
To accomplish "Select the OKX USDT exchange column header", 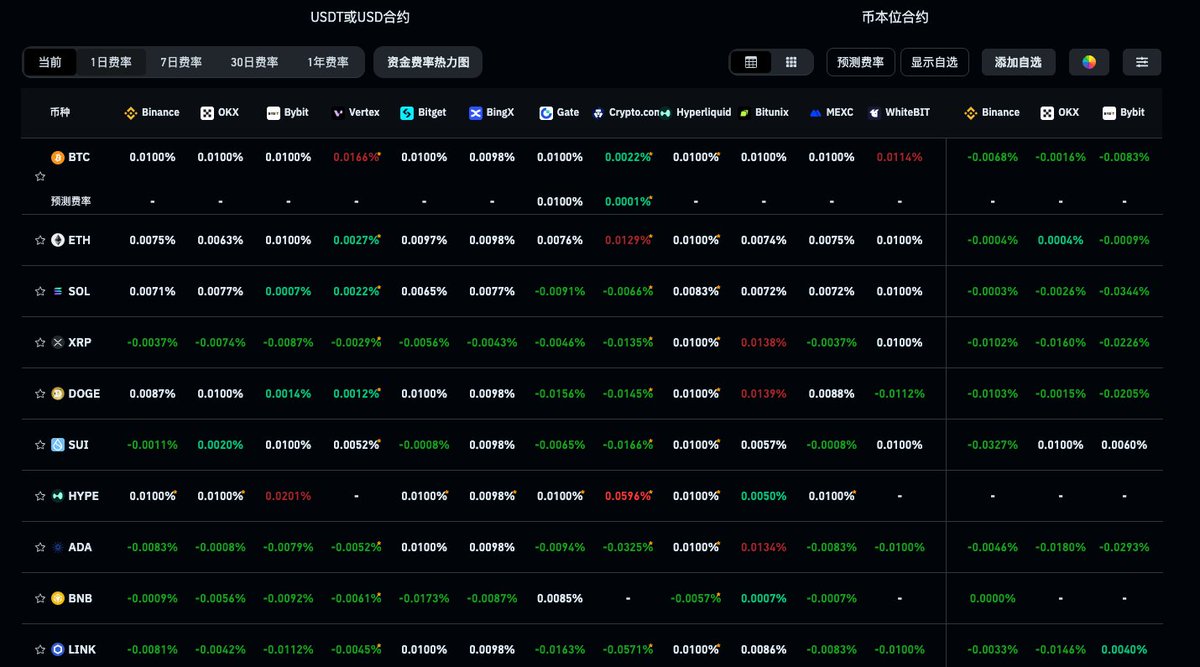I will pyautogui.click(x=220, y=113).
